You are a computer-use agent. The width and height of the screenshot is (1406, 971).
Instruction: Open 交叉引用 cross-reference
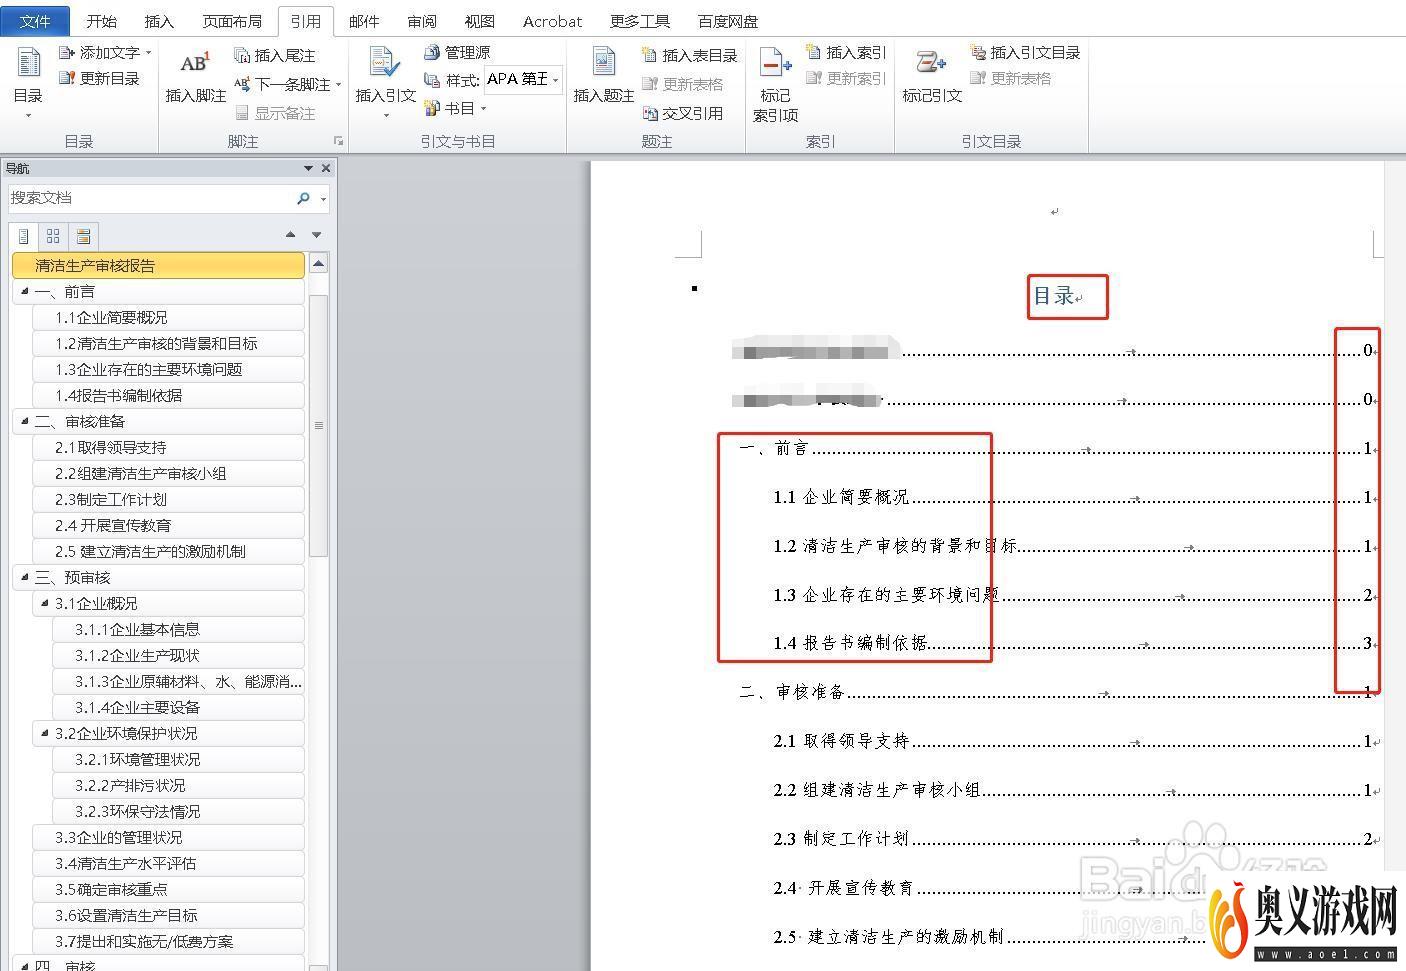tap(682, 113)
